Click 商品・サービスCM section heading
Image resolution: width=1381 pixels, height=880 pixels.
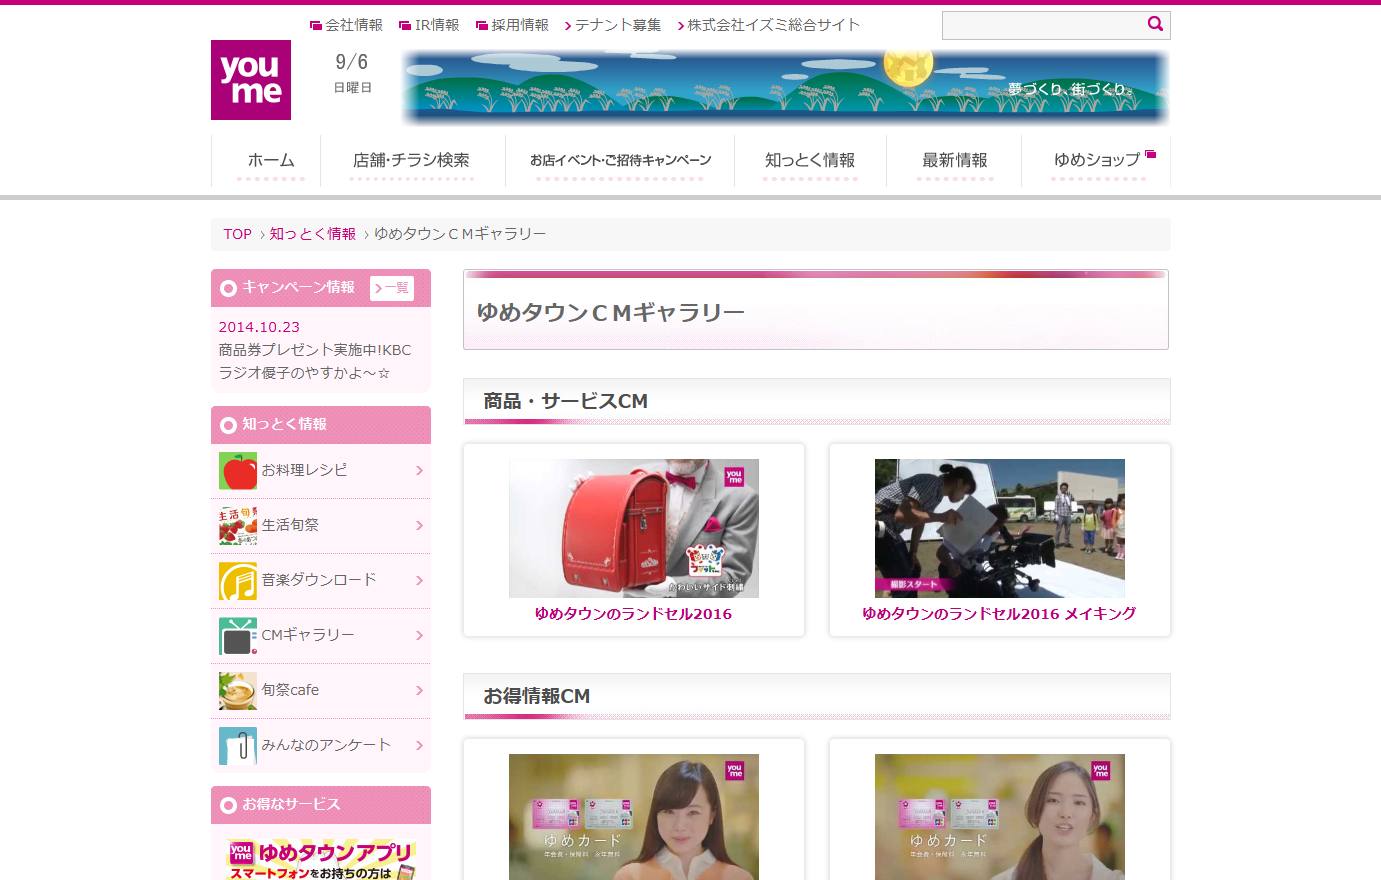click(x=566, y=401)
